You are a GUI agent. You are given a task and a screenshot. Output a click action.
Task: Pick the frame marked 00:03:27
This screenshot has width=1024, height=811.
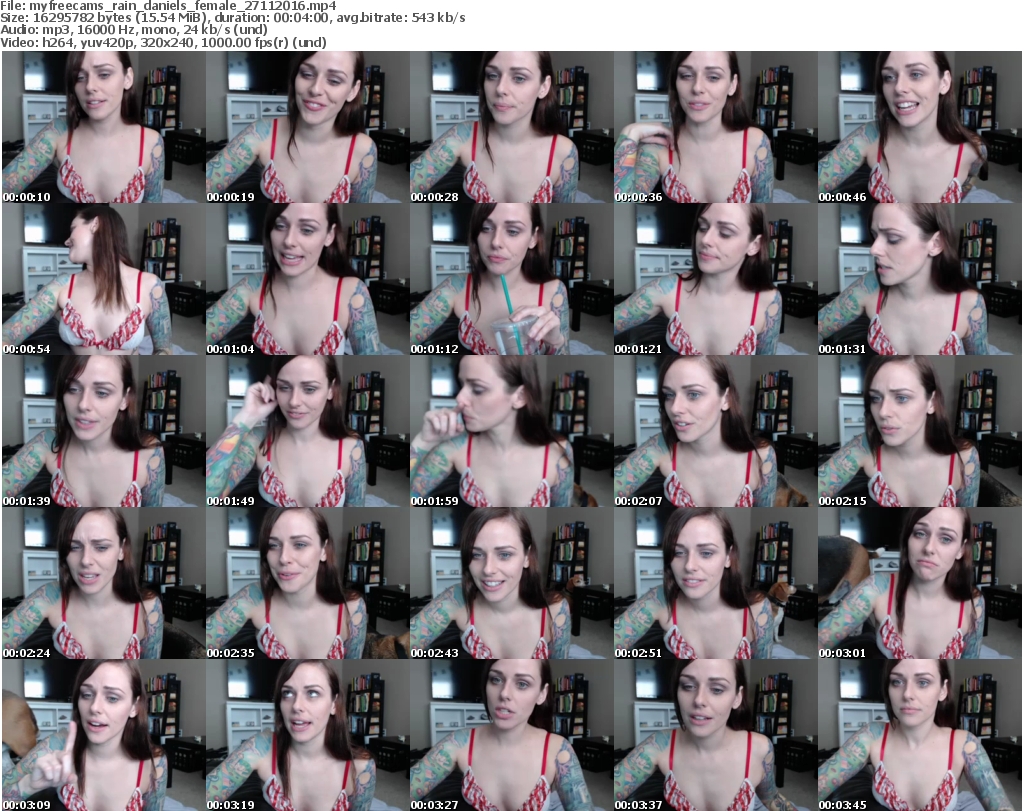pos(511,735)
